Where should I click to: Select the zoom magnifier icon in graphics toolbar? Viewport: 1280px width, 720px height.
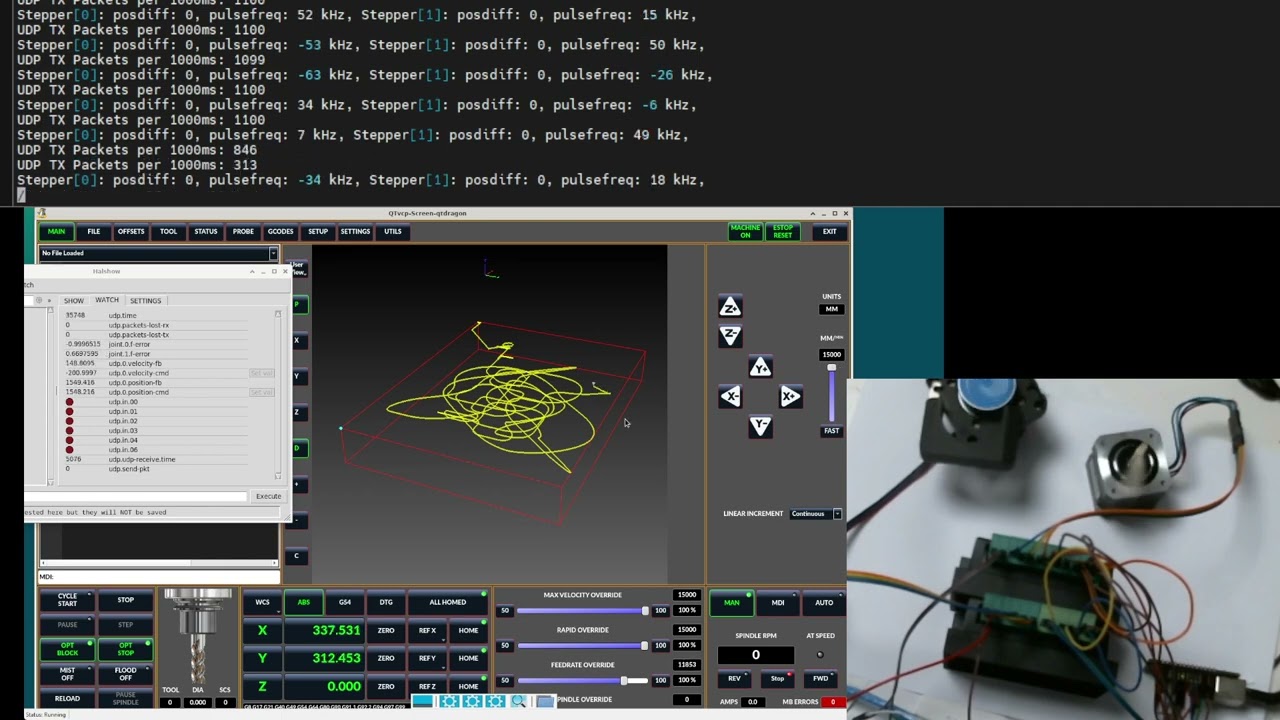pyautogui.click(x=518, y=701)
